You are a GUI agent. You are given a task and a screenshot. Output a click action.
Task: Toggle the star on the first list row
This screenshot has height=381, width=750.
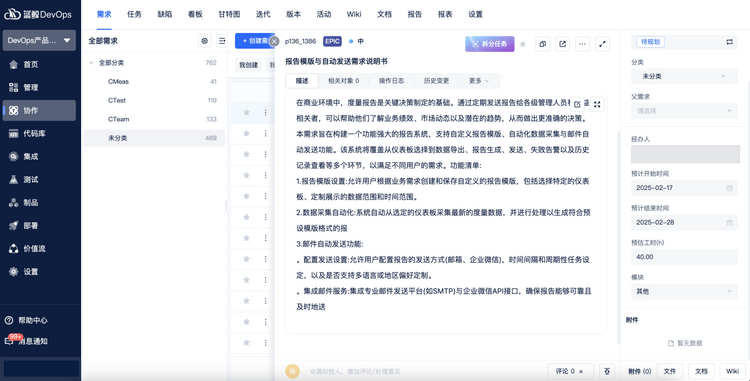[246, 112]
